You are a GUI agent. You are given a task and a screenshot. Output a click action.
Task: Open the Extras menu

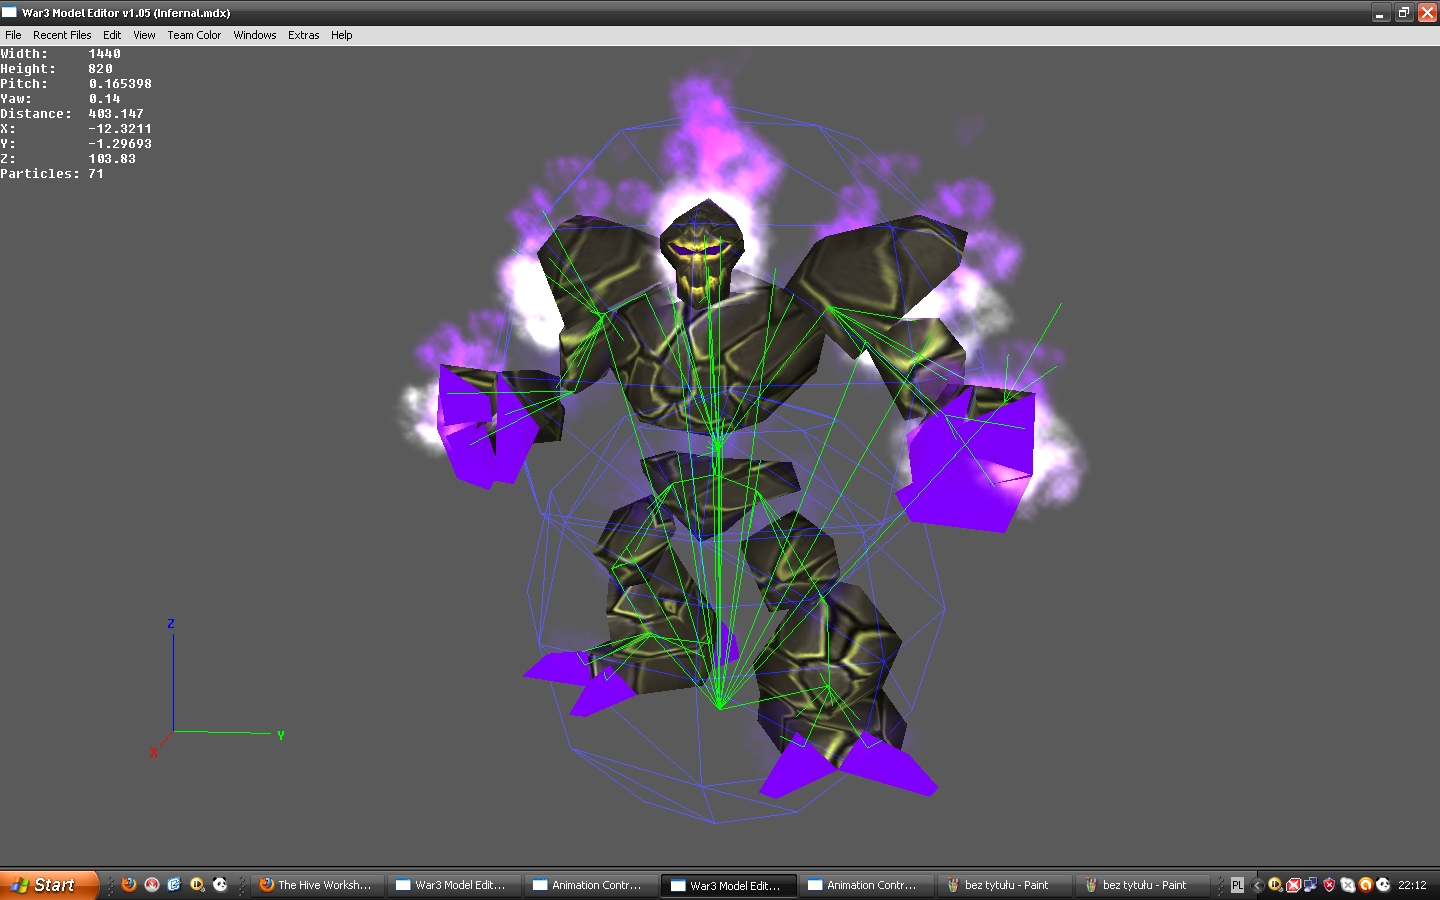pos(304,35)
